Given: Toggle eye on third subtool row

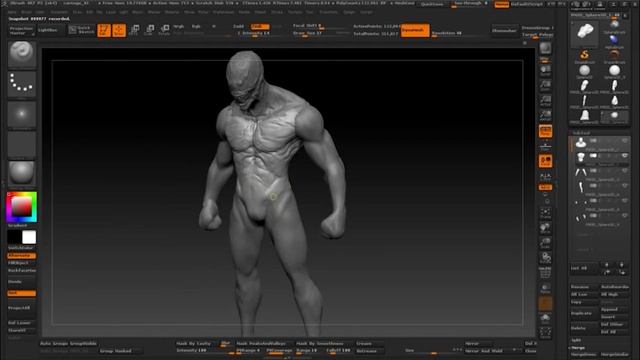Looking at the screenshot, I should pyautogui.click(x=624, y=171).
